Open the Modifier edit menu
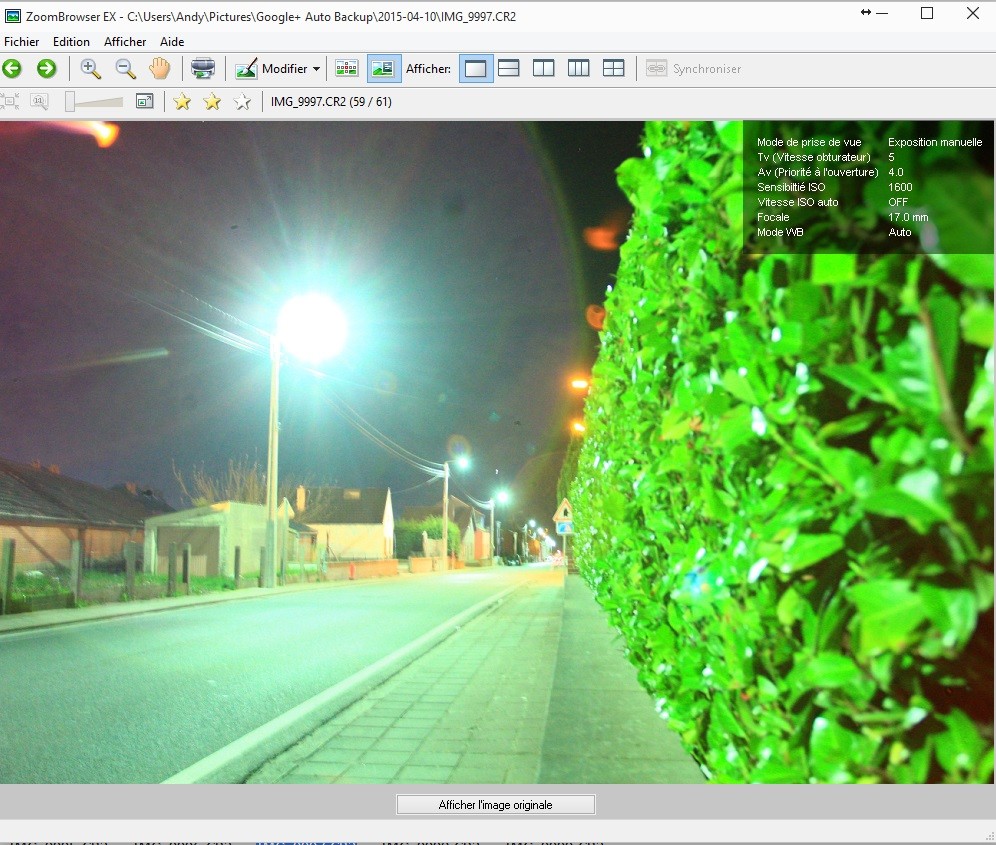The height and width of the screenshot is (845, 996). pos(278,69)
